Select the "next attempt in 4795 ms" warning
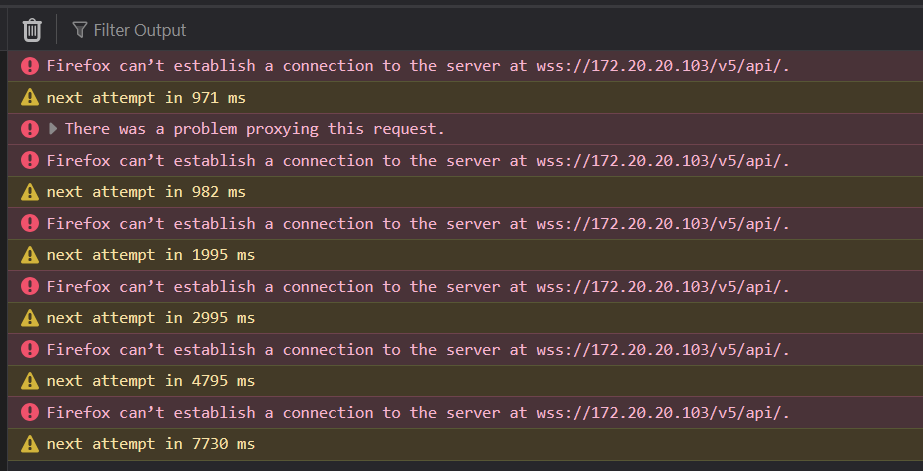The image size is (923, 471). tap(150, 381)
